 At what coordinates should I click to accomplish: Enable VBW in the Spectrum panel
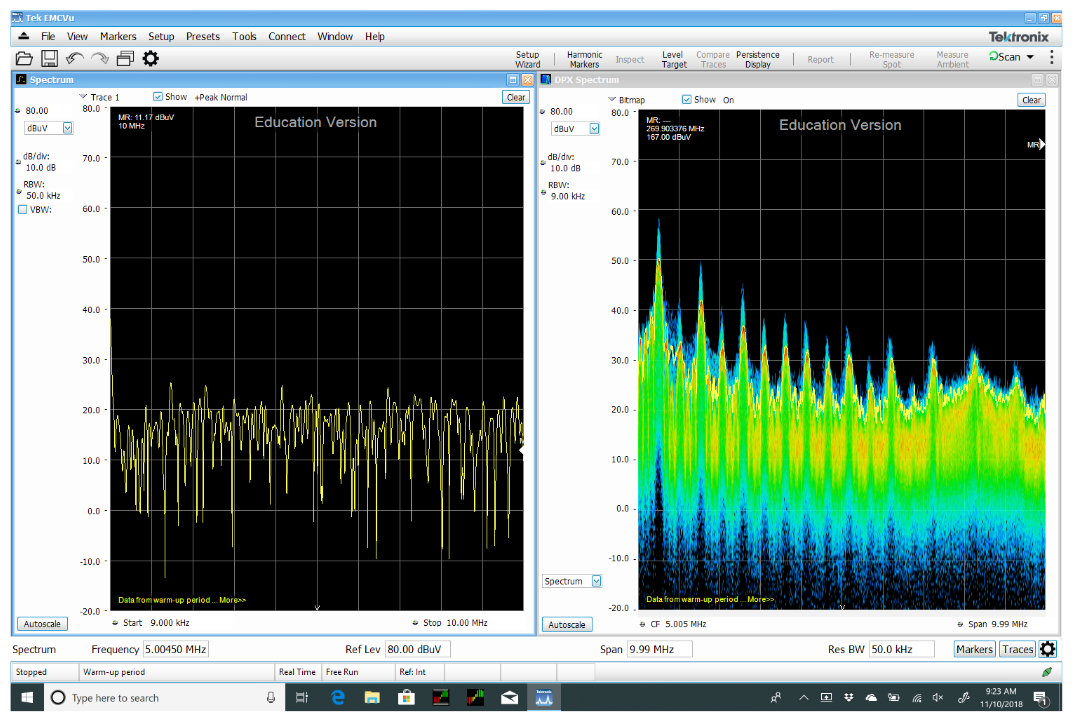[22, 209]
